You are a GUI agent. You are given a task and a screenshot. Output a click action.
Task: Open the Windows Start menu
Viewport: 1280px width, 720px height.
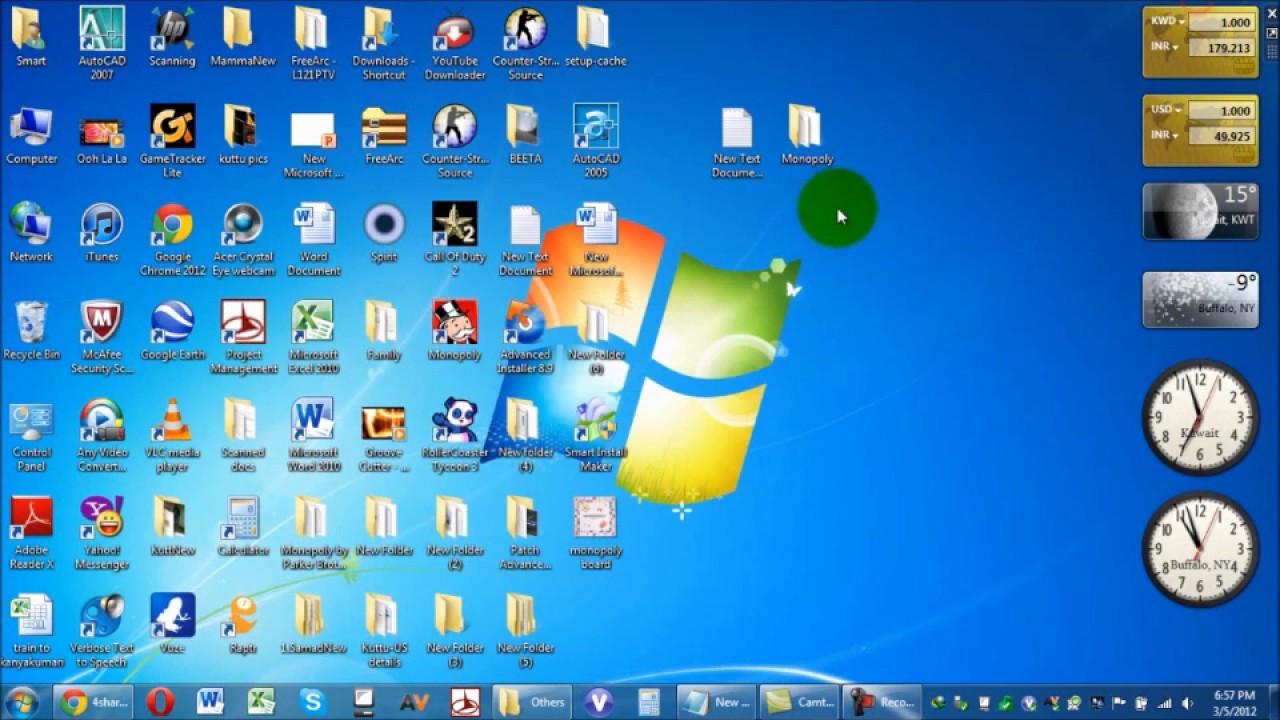(x=22, y=702)
